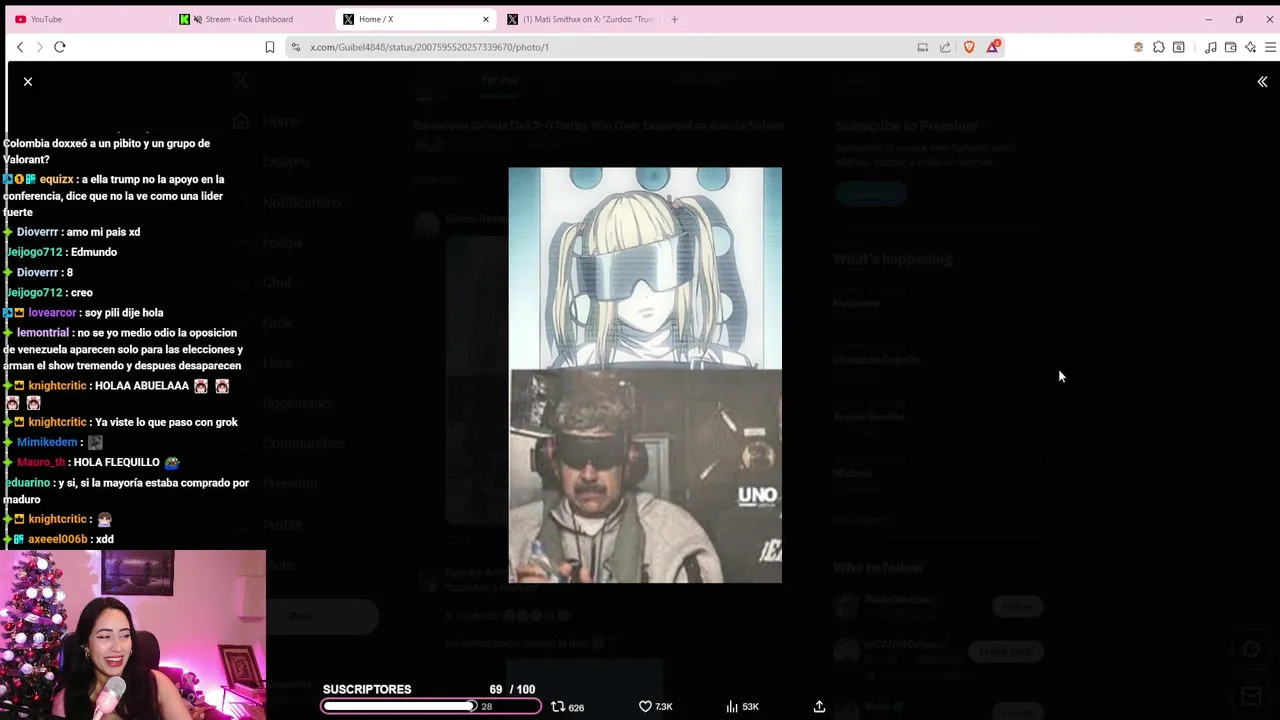This screenshot has width=1280, height=720.
Task: Click chat username Mimikedem
Action: click(x=47, y=442)
